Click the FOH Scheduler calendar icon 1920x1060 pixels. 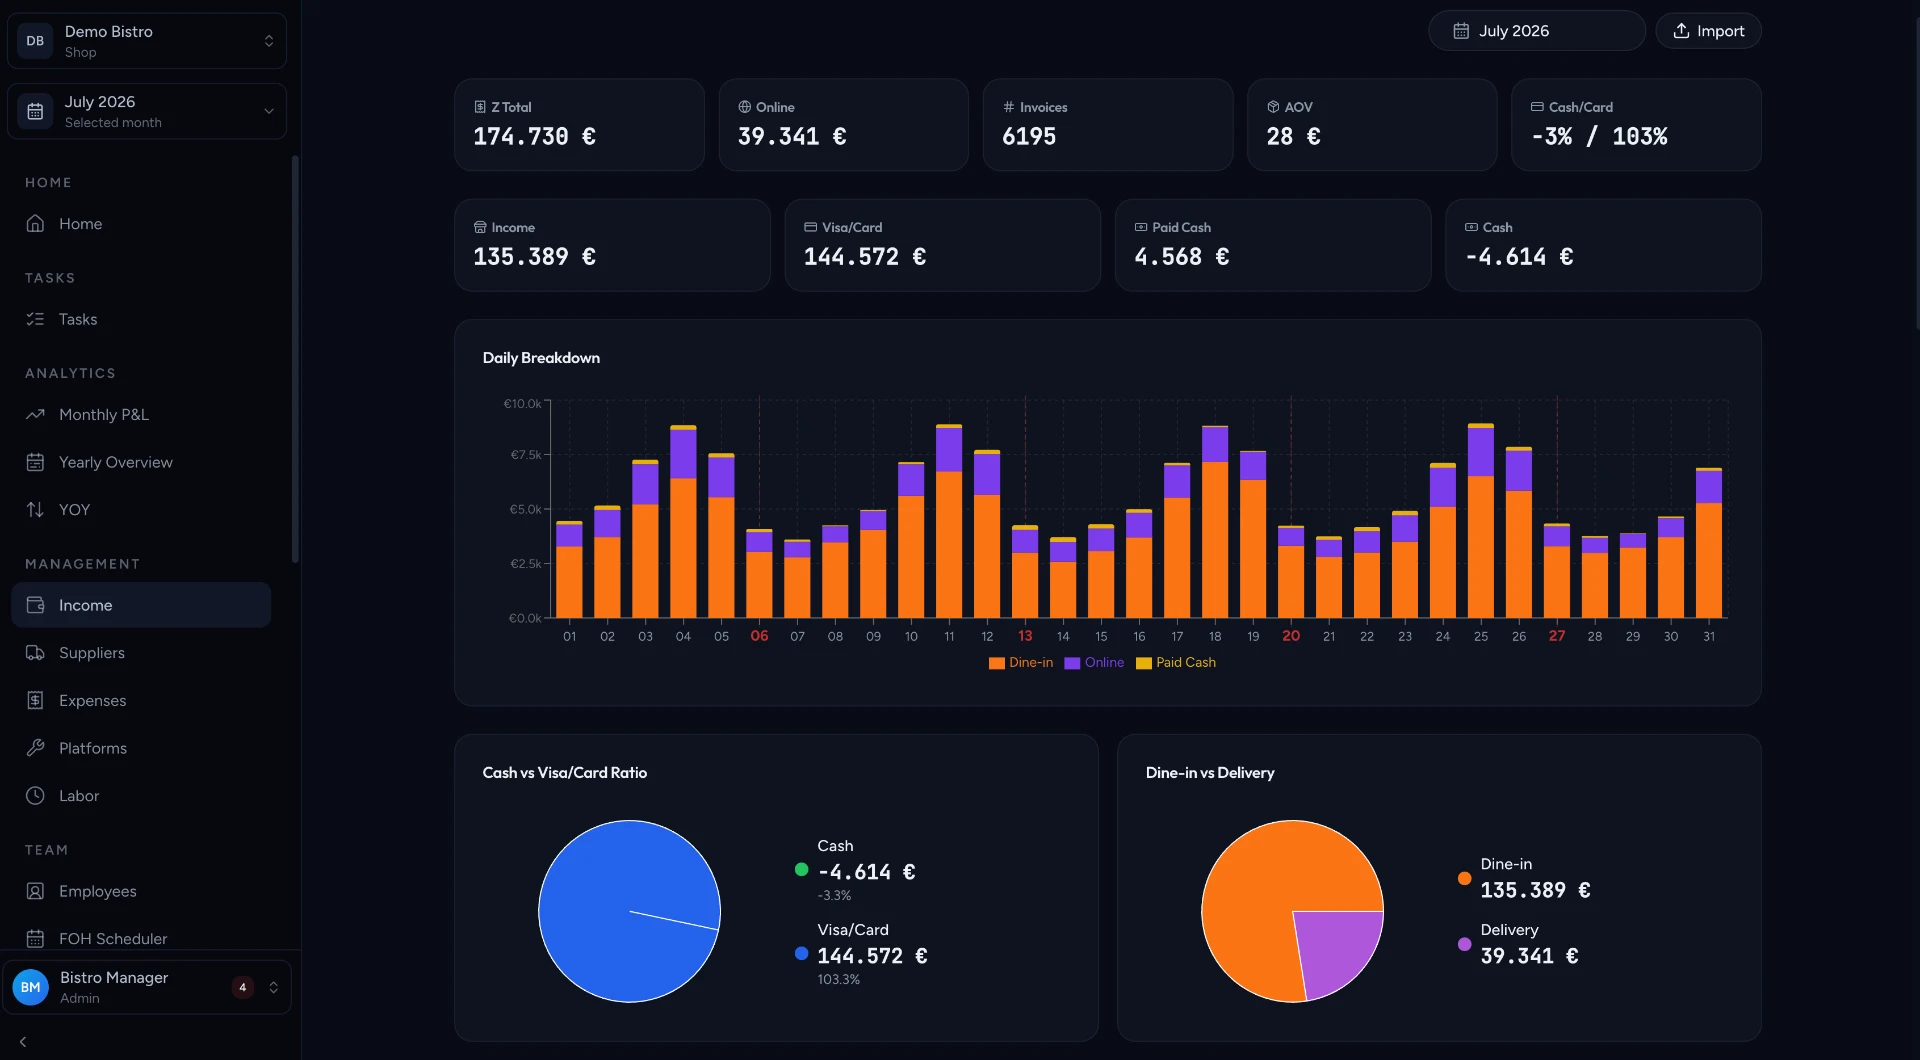(x=35, y=939)
